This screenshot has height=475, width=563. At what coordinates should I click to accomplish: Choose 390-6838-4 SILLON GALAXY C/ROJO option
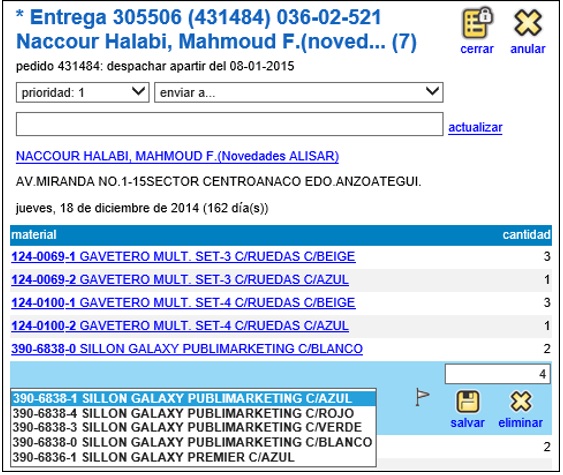tap(193, 413)
